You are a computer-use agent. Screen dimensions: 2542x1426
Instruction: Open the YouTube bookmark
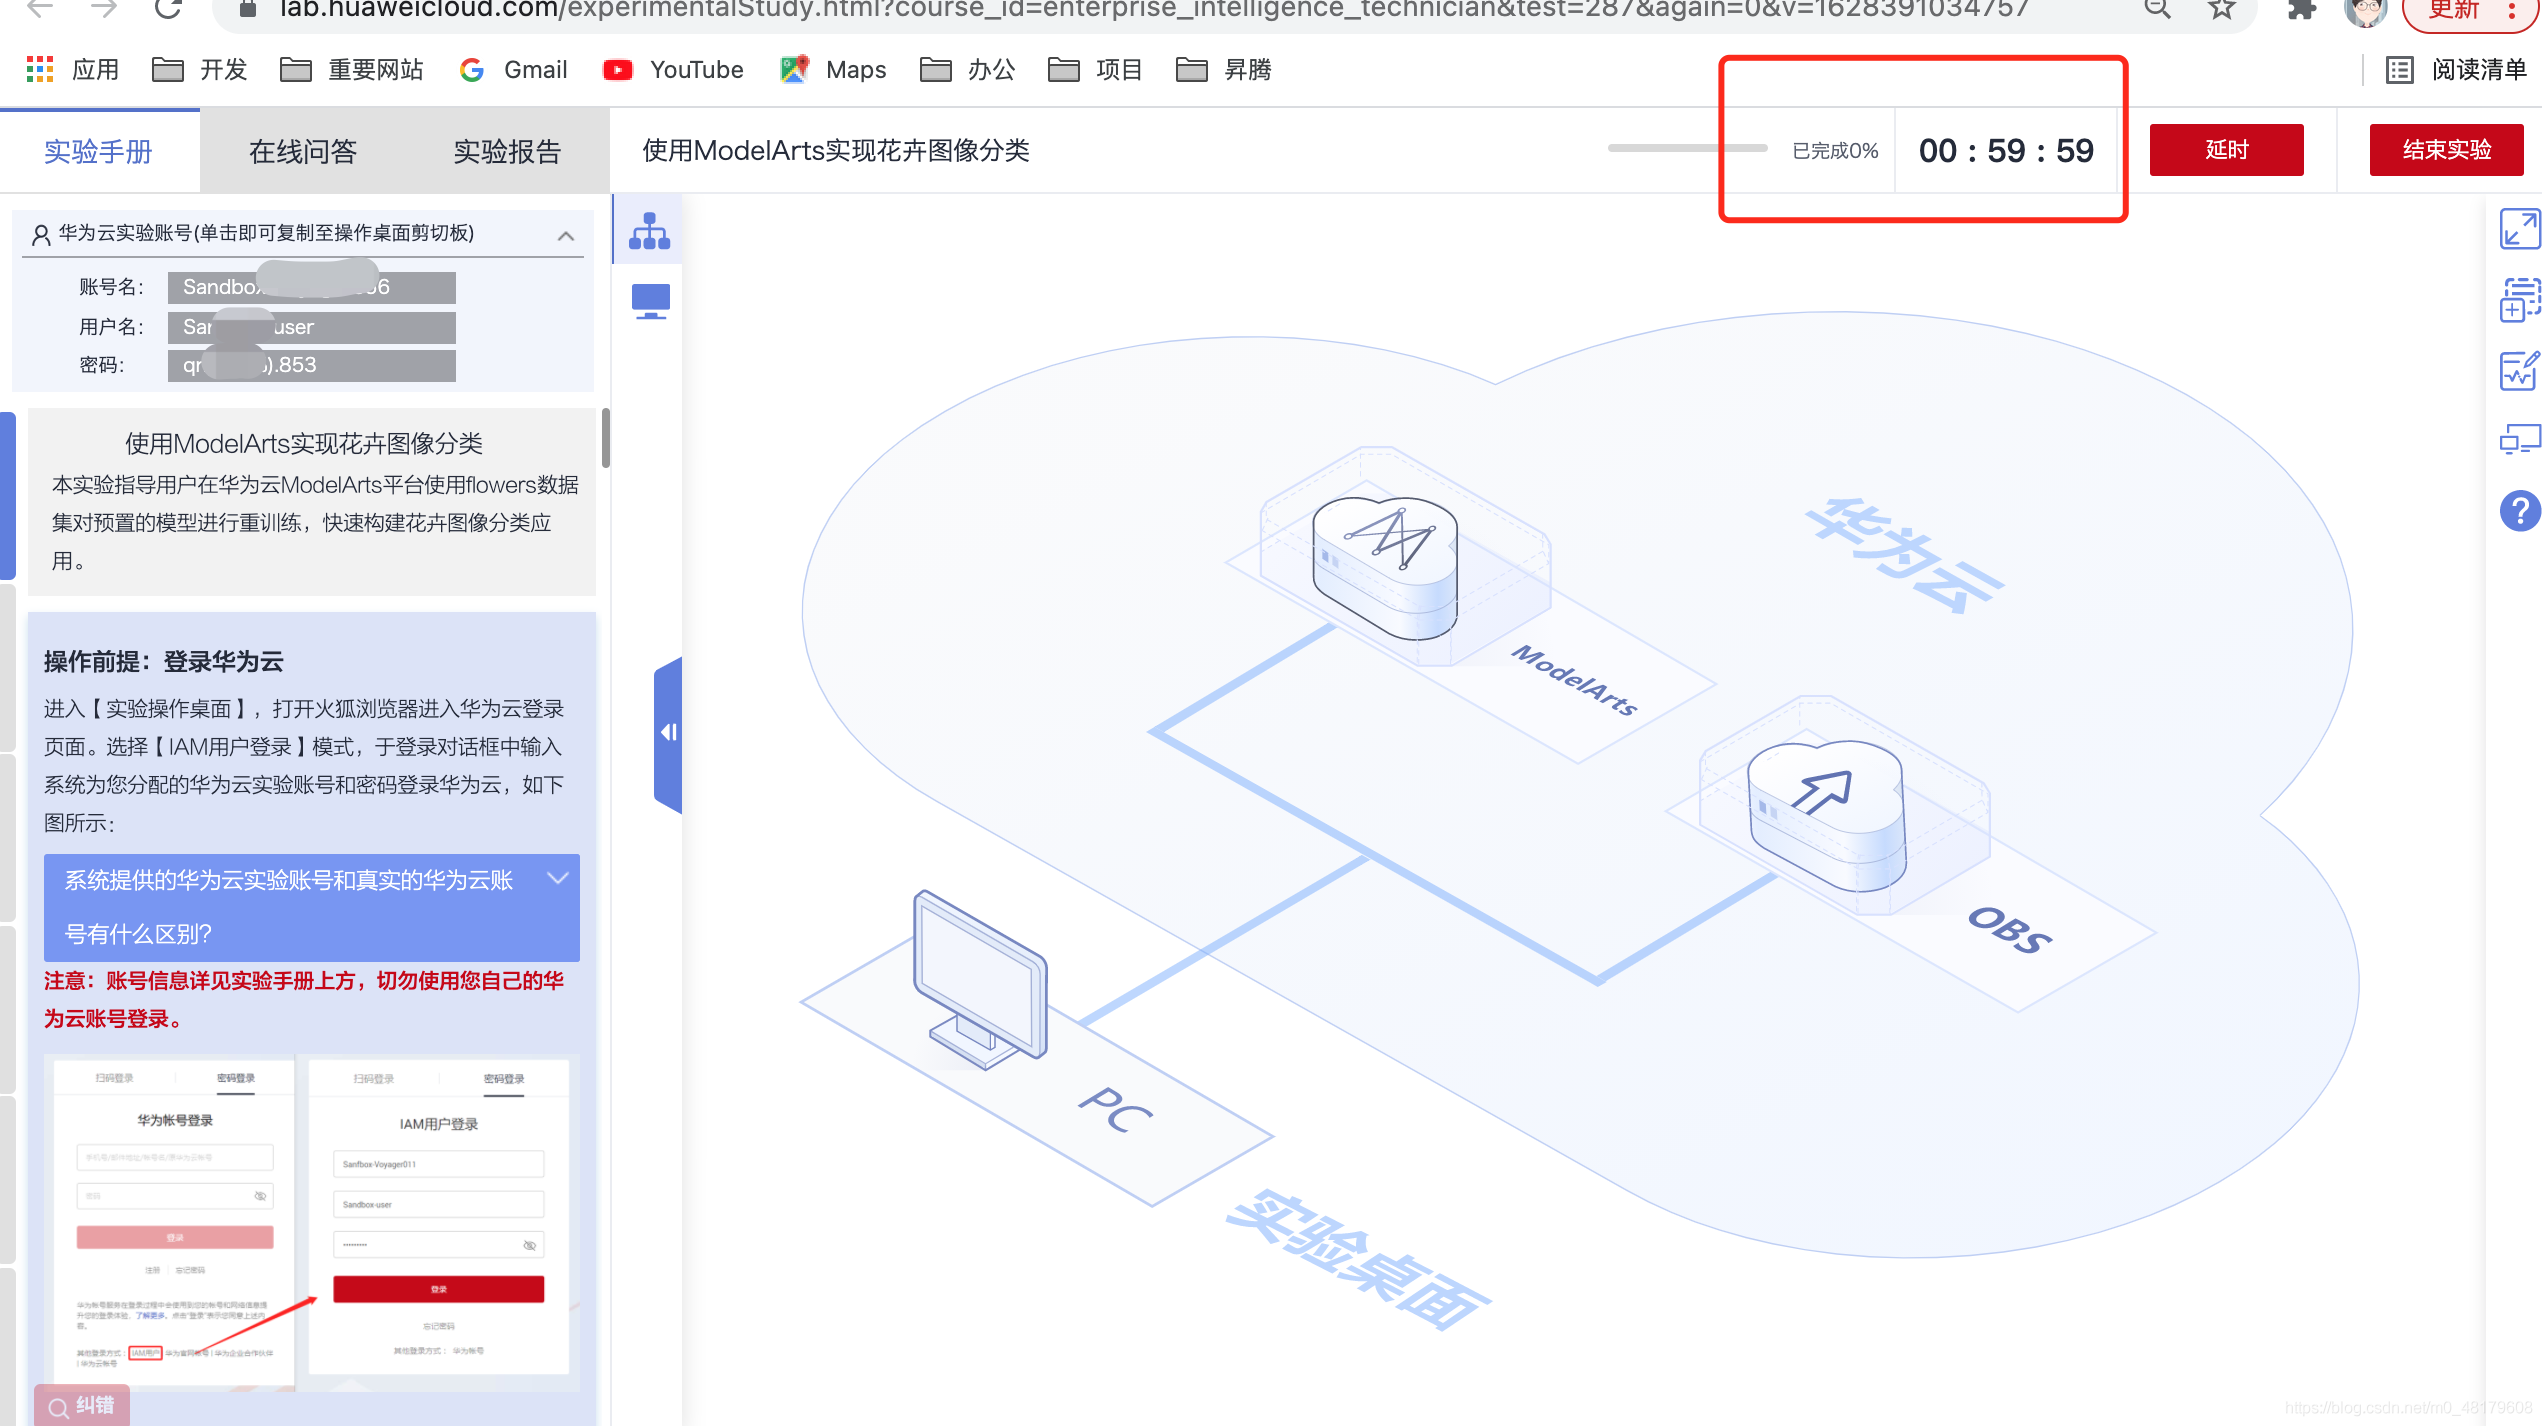(x=674, y=69)
